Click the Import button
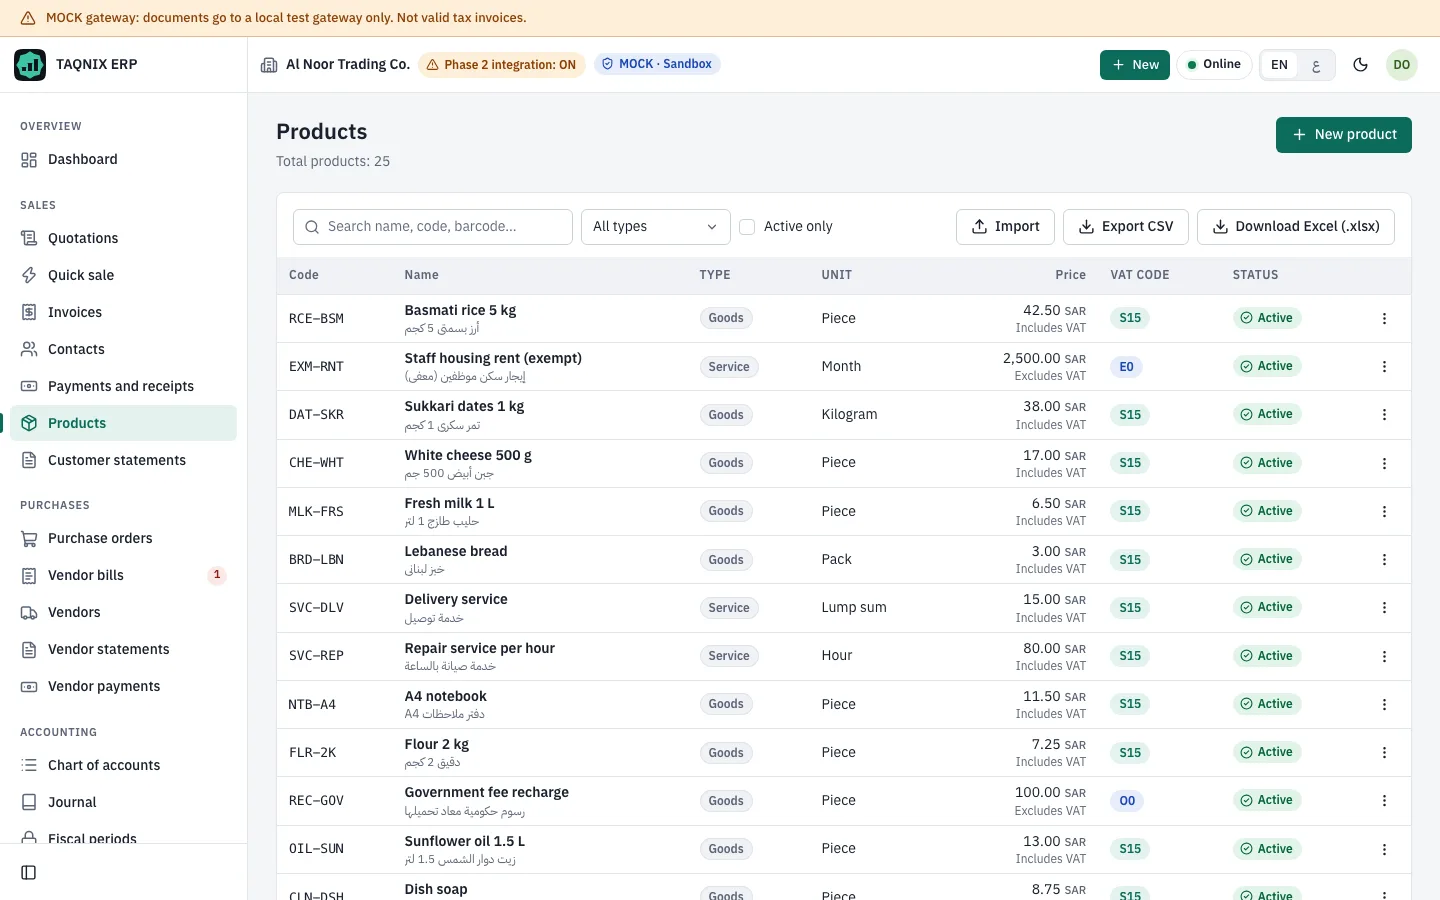Screen dimensions: 1440x900 (1005, 227)
